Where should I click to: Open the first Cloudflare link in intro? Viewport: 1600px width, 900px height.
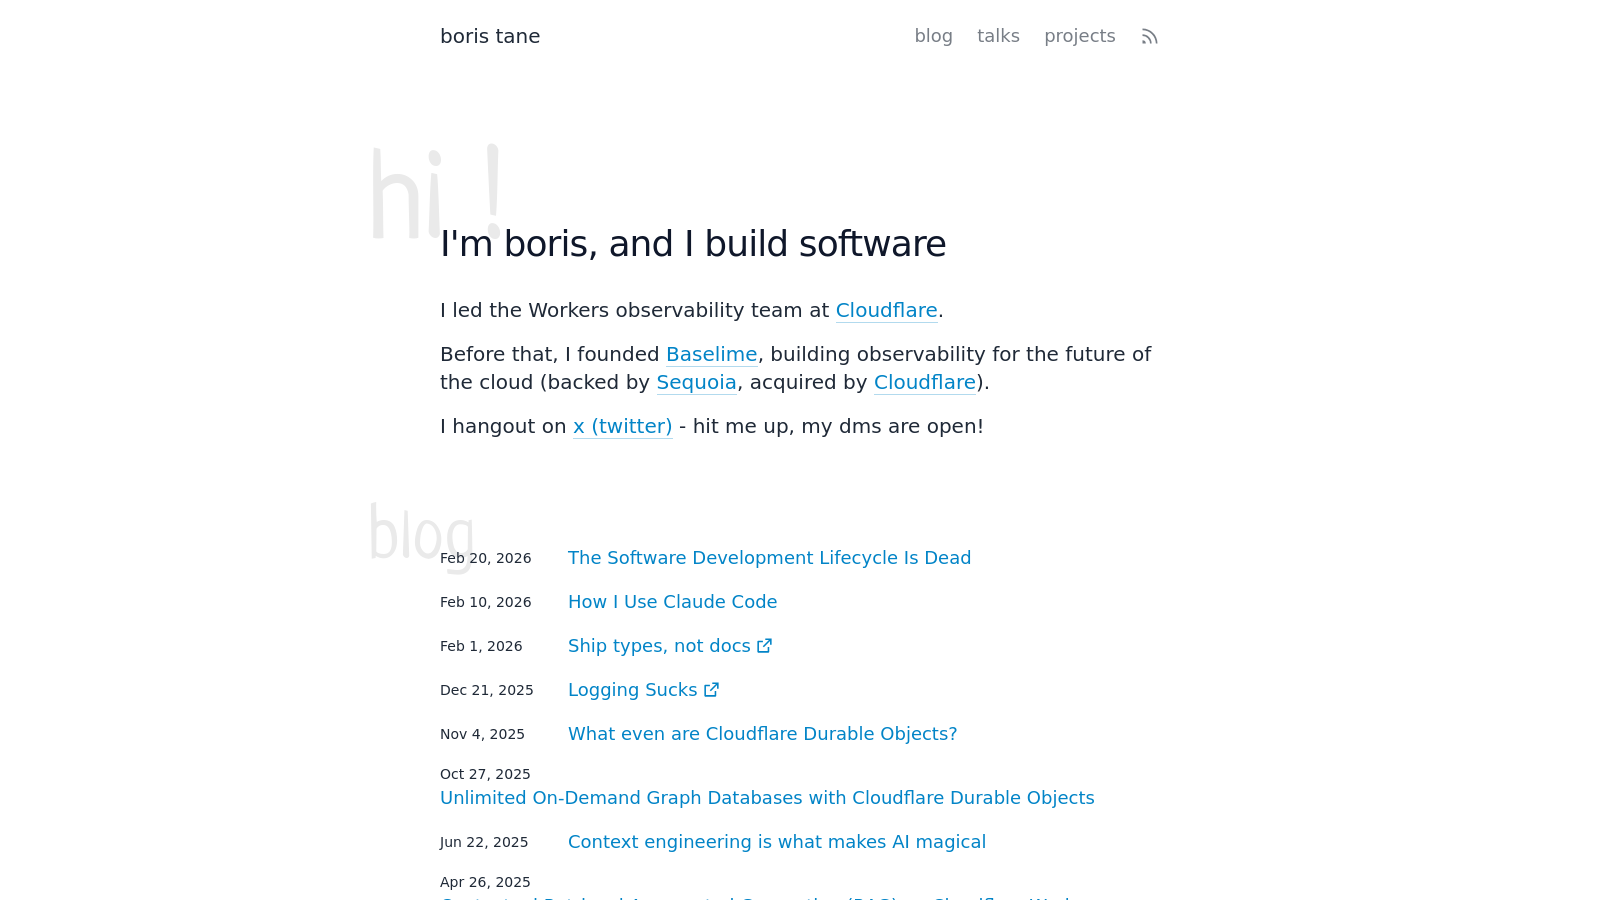pos(886,310)
